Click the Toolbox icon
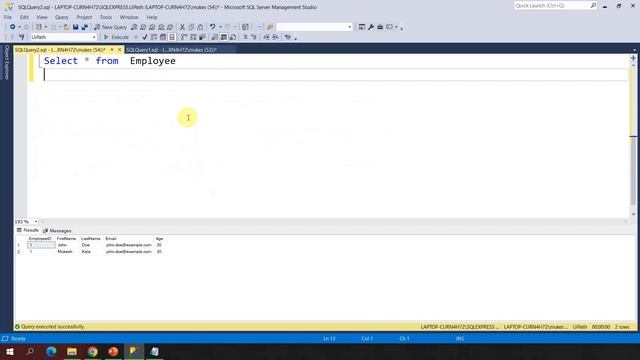640x360 pixels. (x=380, y=27)
